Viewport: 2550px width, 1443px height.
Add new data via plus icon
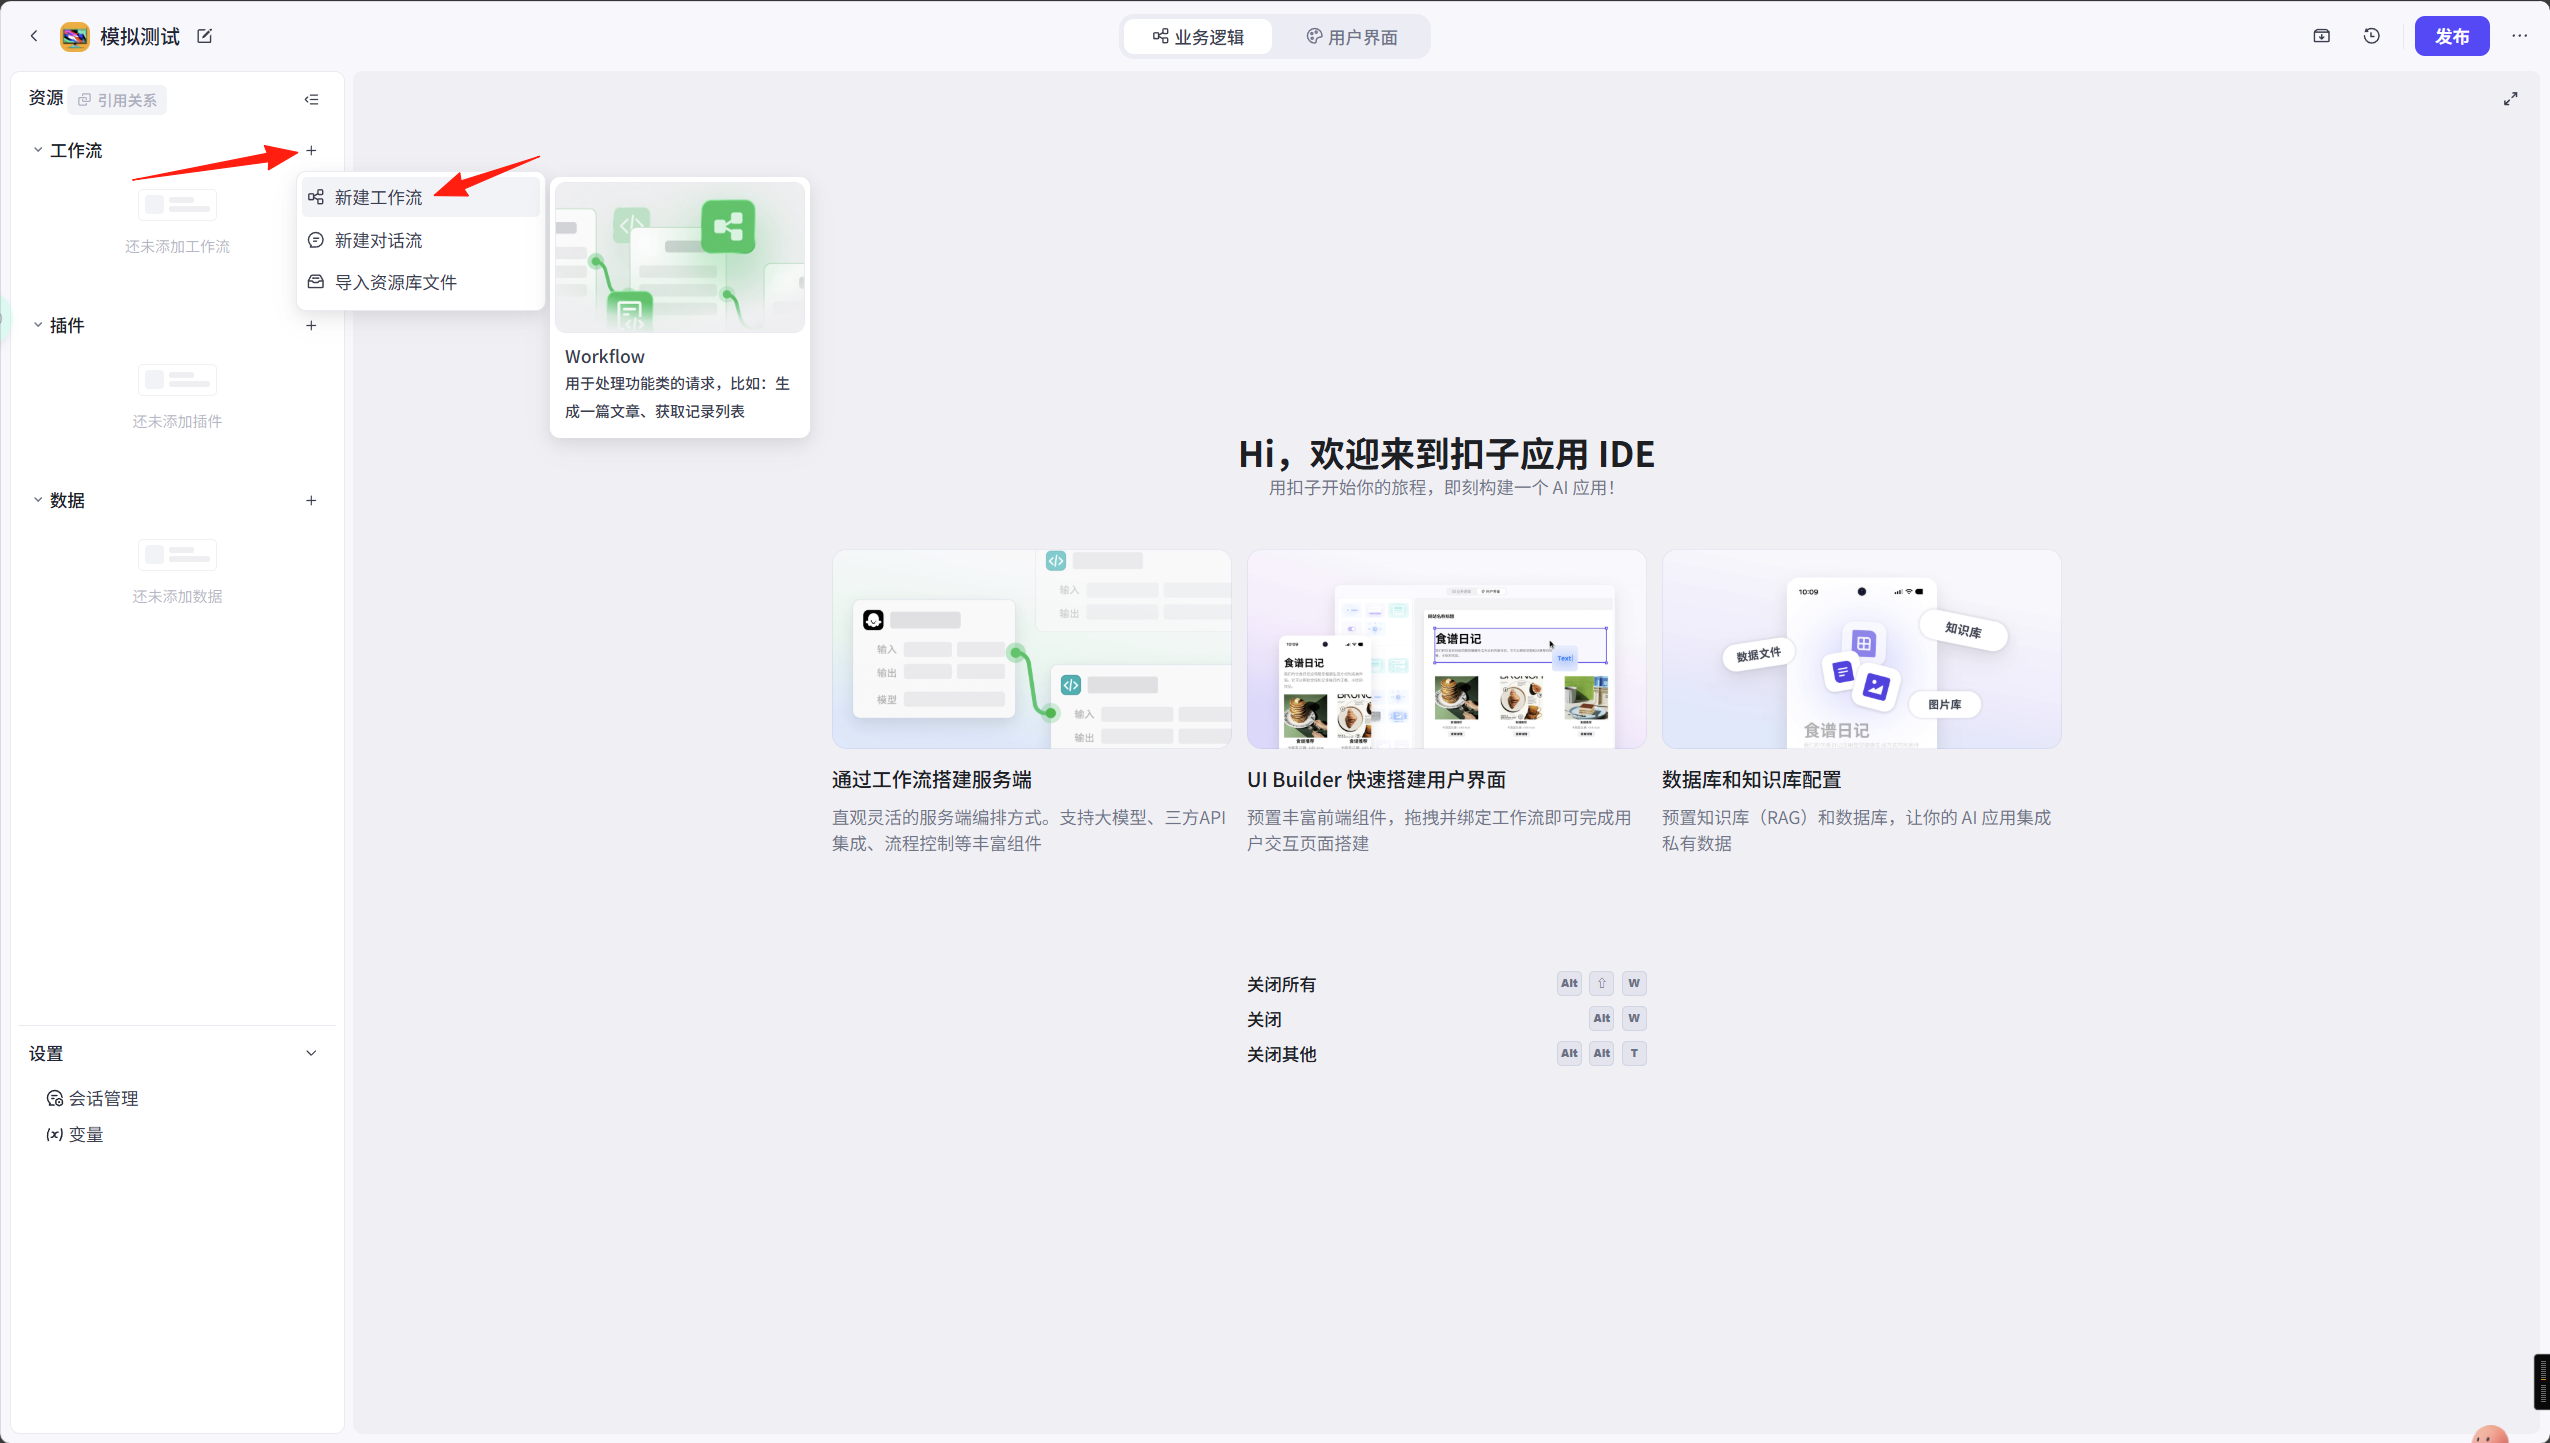coord(311,500)
